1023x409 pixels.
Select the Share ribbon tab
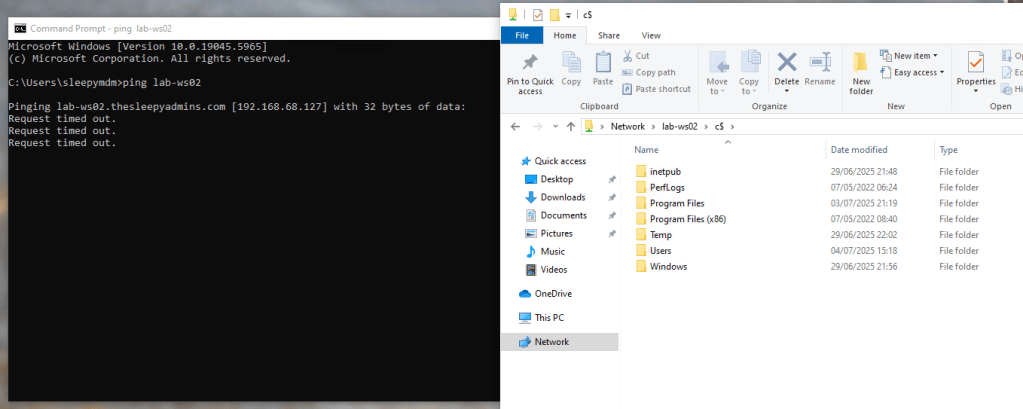click(608, 35)
